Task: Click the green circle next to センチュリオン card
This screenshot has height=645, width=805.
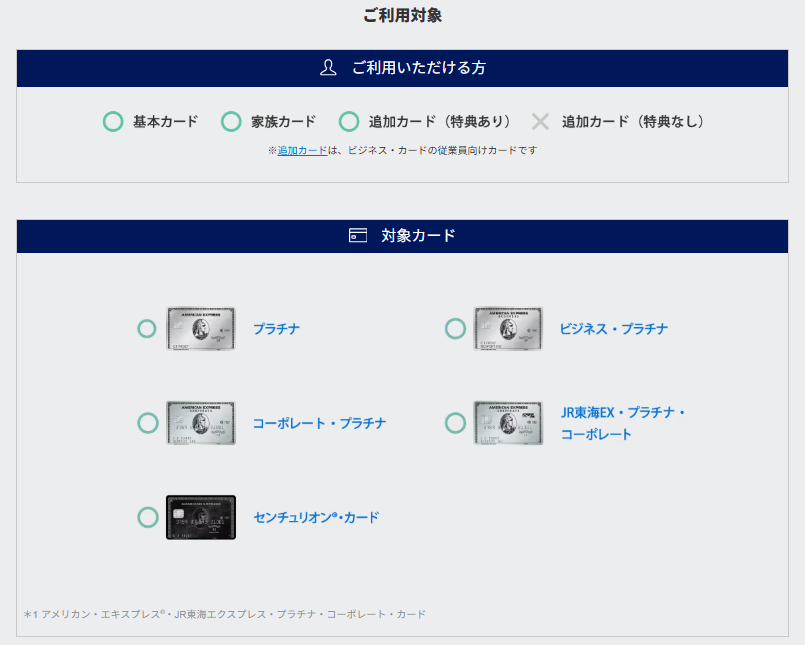Action: pyautogui.click(x=148, y=517)
